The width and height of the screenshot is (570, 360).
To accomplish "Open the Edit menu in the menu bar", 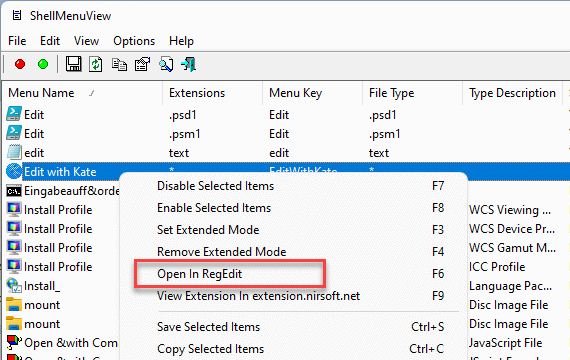I will [50, 41].
